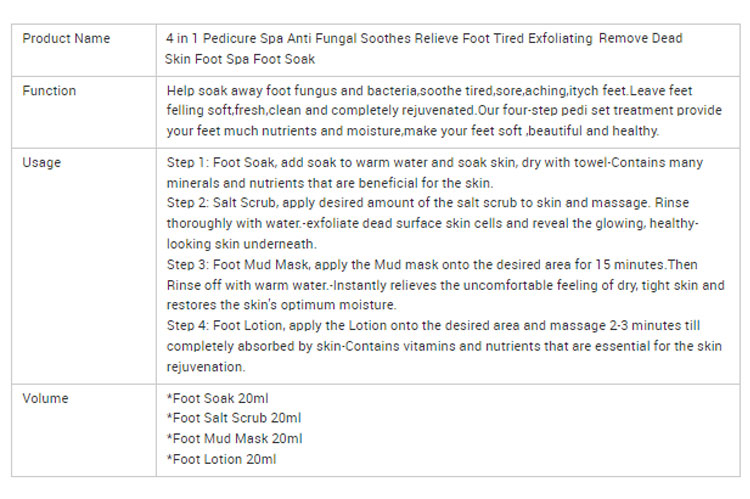
Task: Click the "Skin Foot Spa Foot Soak" line
Action: click(240, 60)
